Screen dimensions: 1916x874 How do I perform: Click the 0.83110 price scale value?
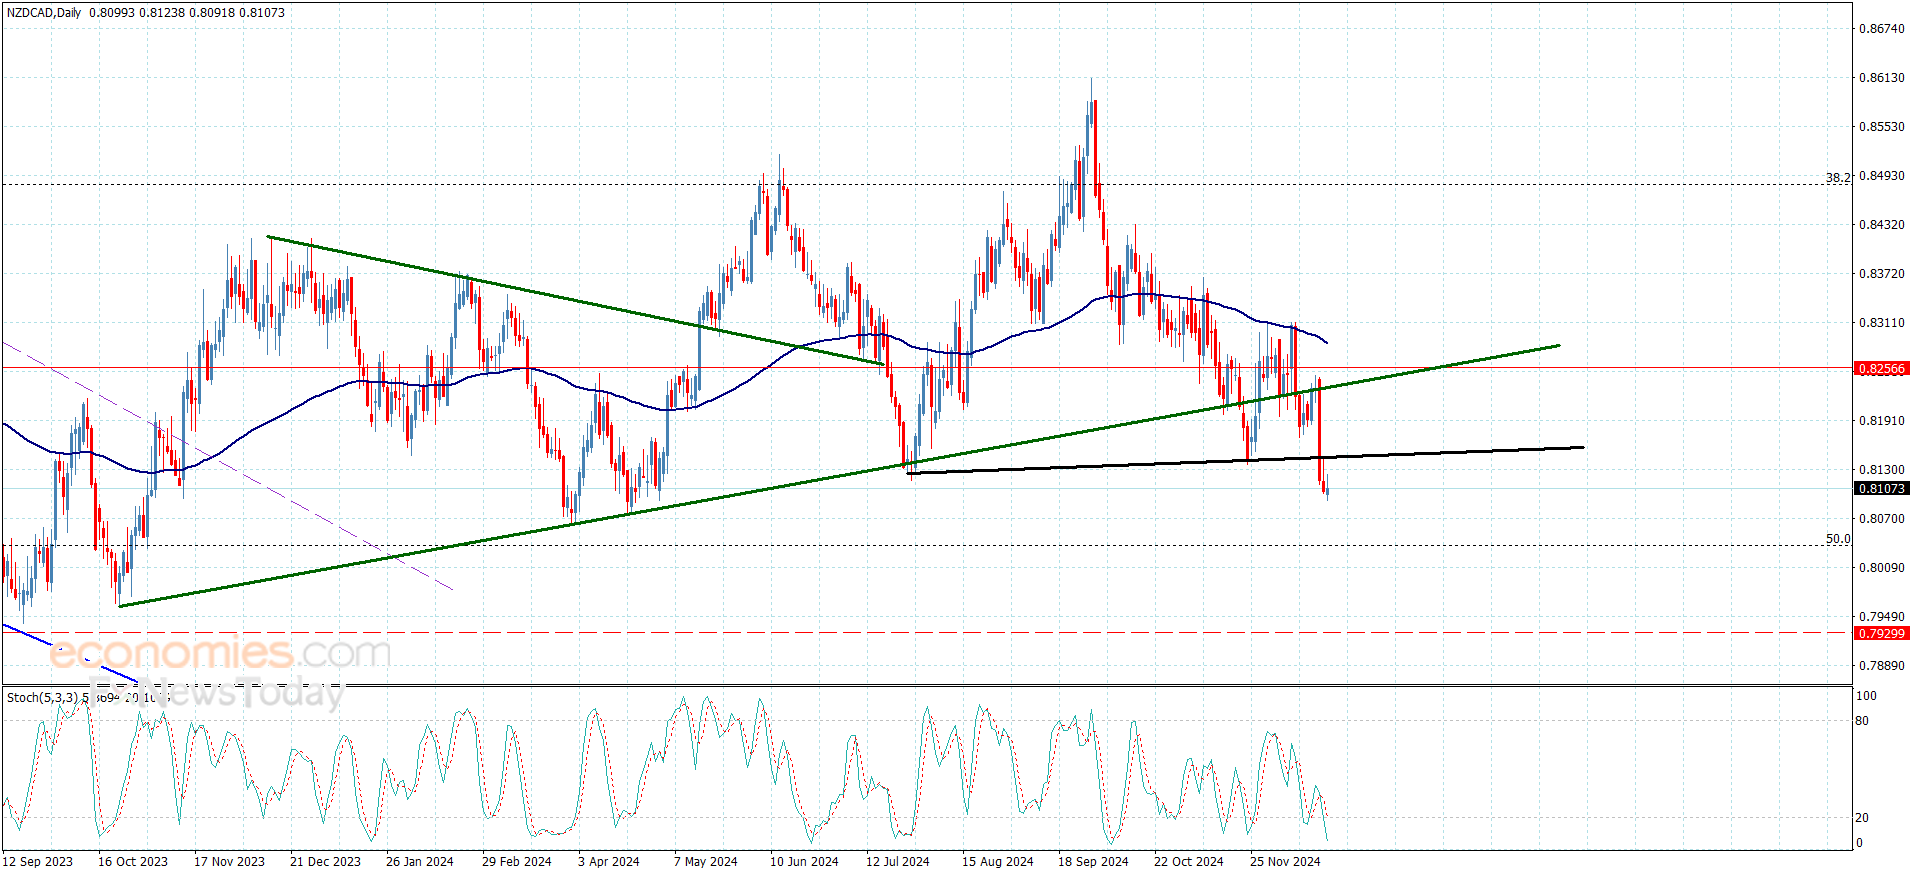(1881, 323)
